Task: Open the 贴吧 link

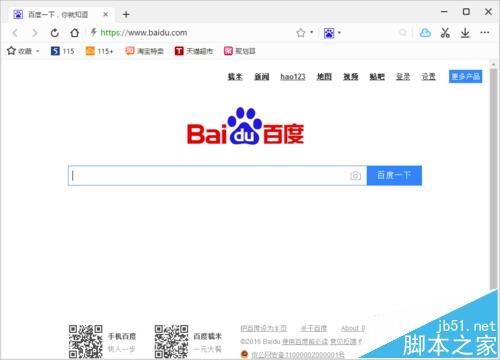Action: pyautogui.click(x=377, y=77)
